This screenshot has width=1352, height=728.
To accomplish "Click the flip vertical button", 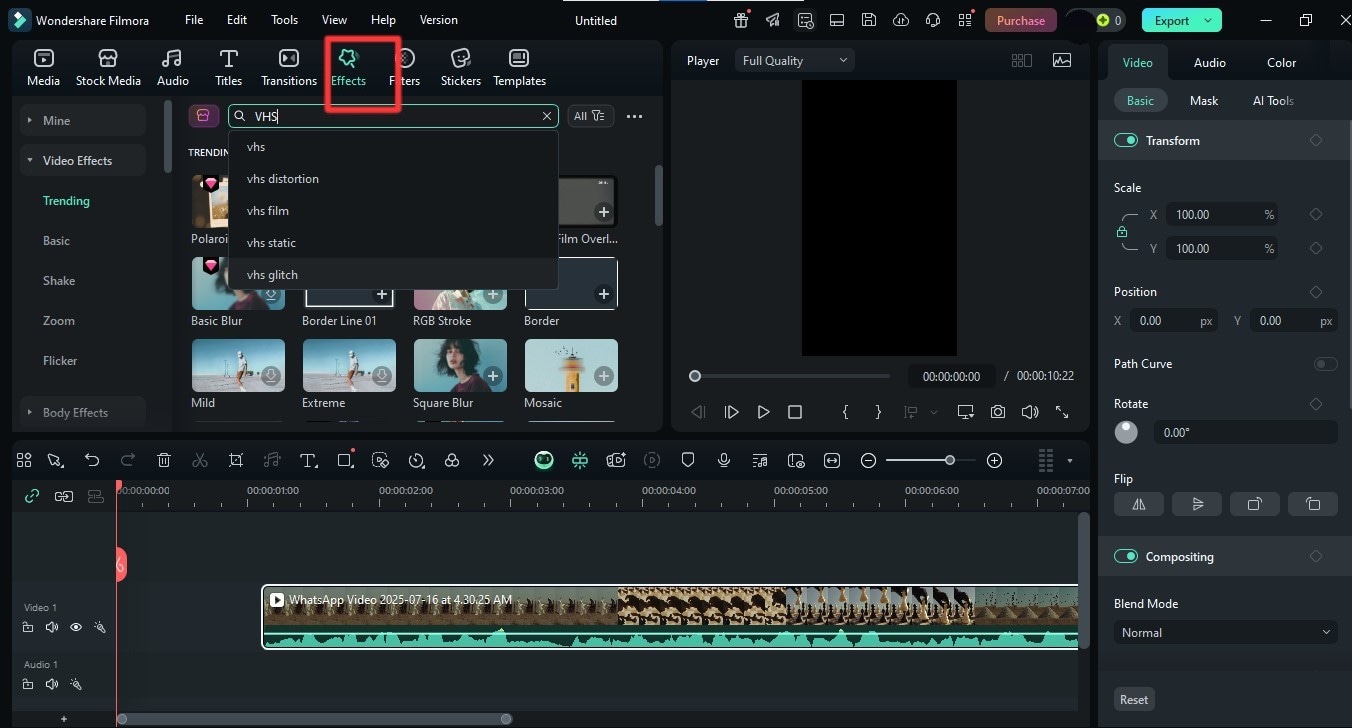I will pyautogui.click(x=1197, y=504).
